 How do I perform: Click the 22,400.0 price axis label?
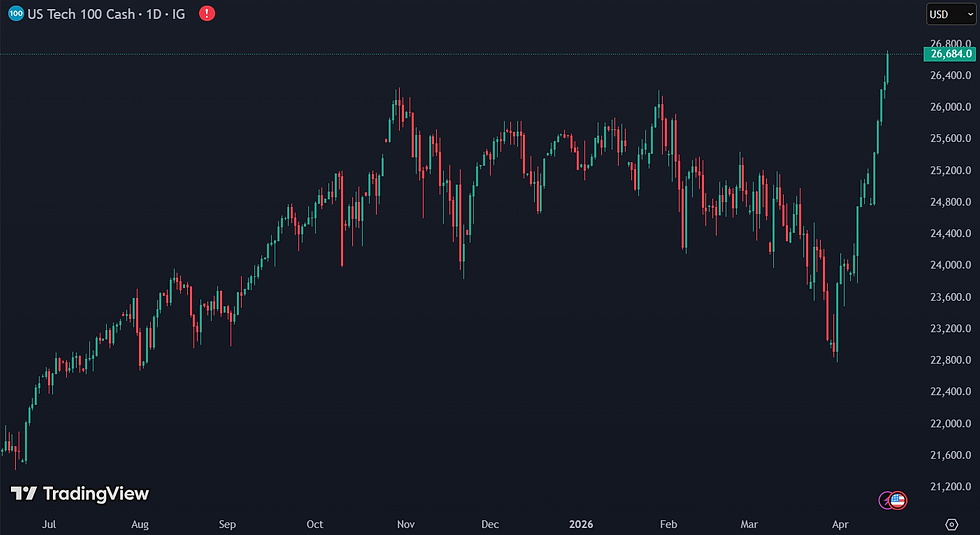[x=951, y=391]
